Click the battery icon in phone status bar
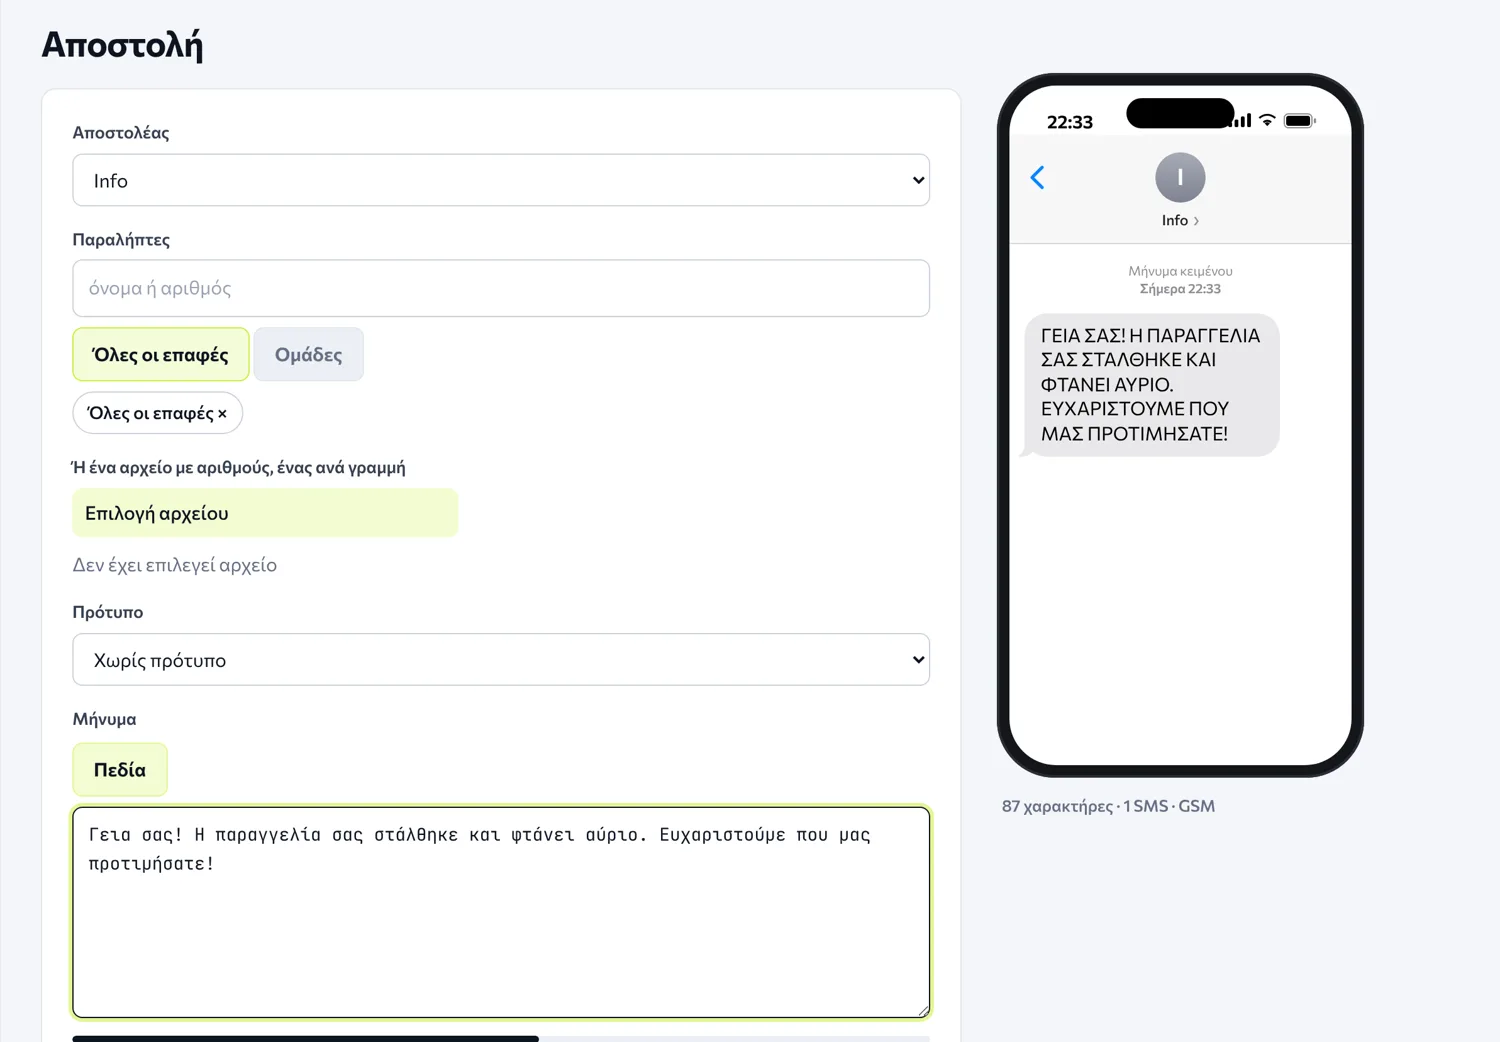This screenshot has width=1500, height=1042. click(x=1299, y=121)
